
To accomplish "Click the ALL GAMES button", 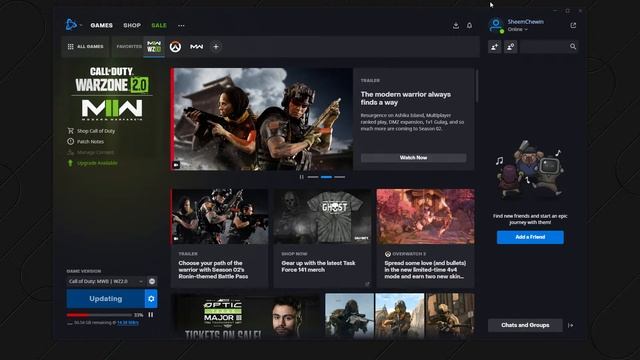I will (x=85, y=47).
